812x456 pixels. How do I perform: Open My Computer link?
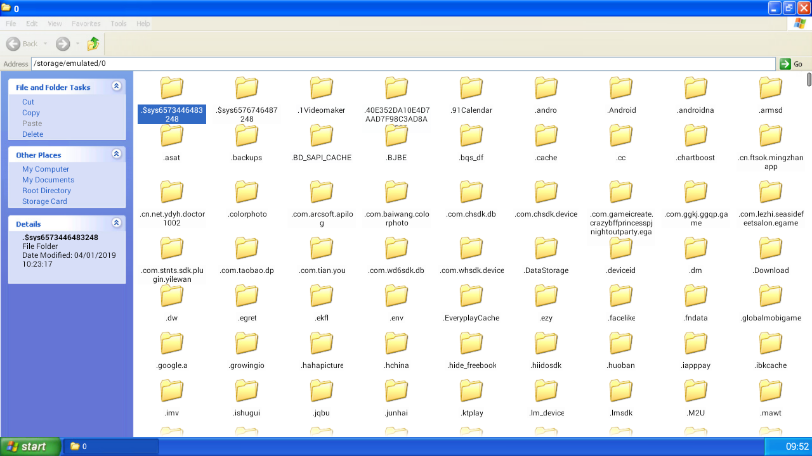pyautogui.click(x=46, y=169)
